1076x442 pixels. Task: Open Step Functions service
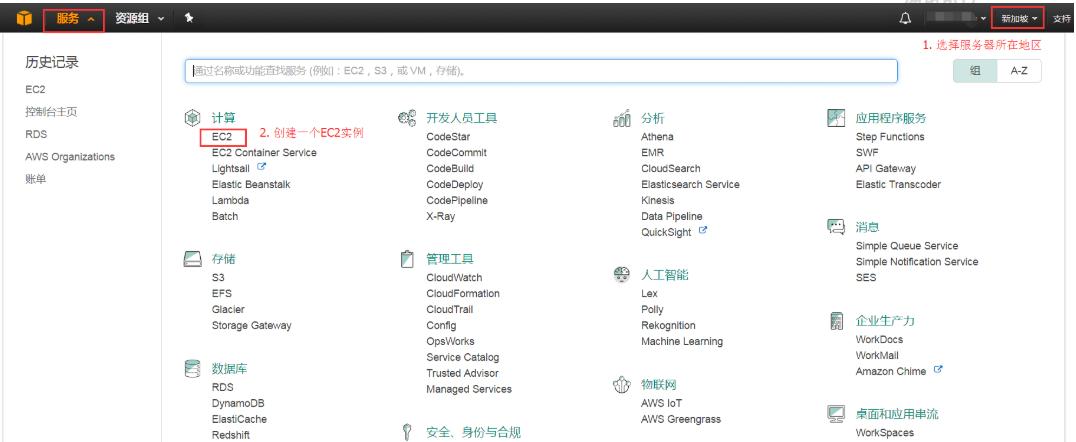pyautogui.click(x=890, y=137)
